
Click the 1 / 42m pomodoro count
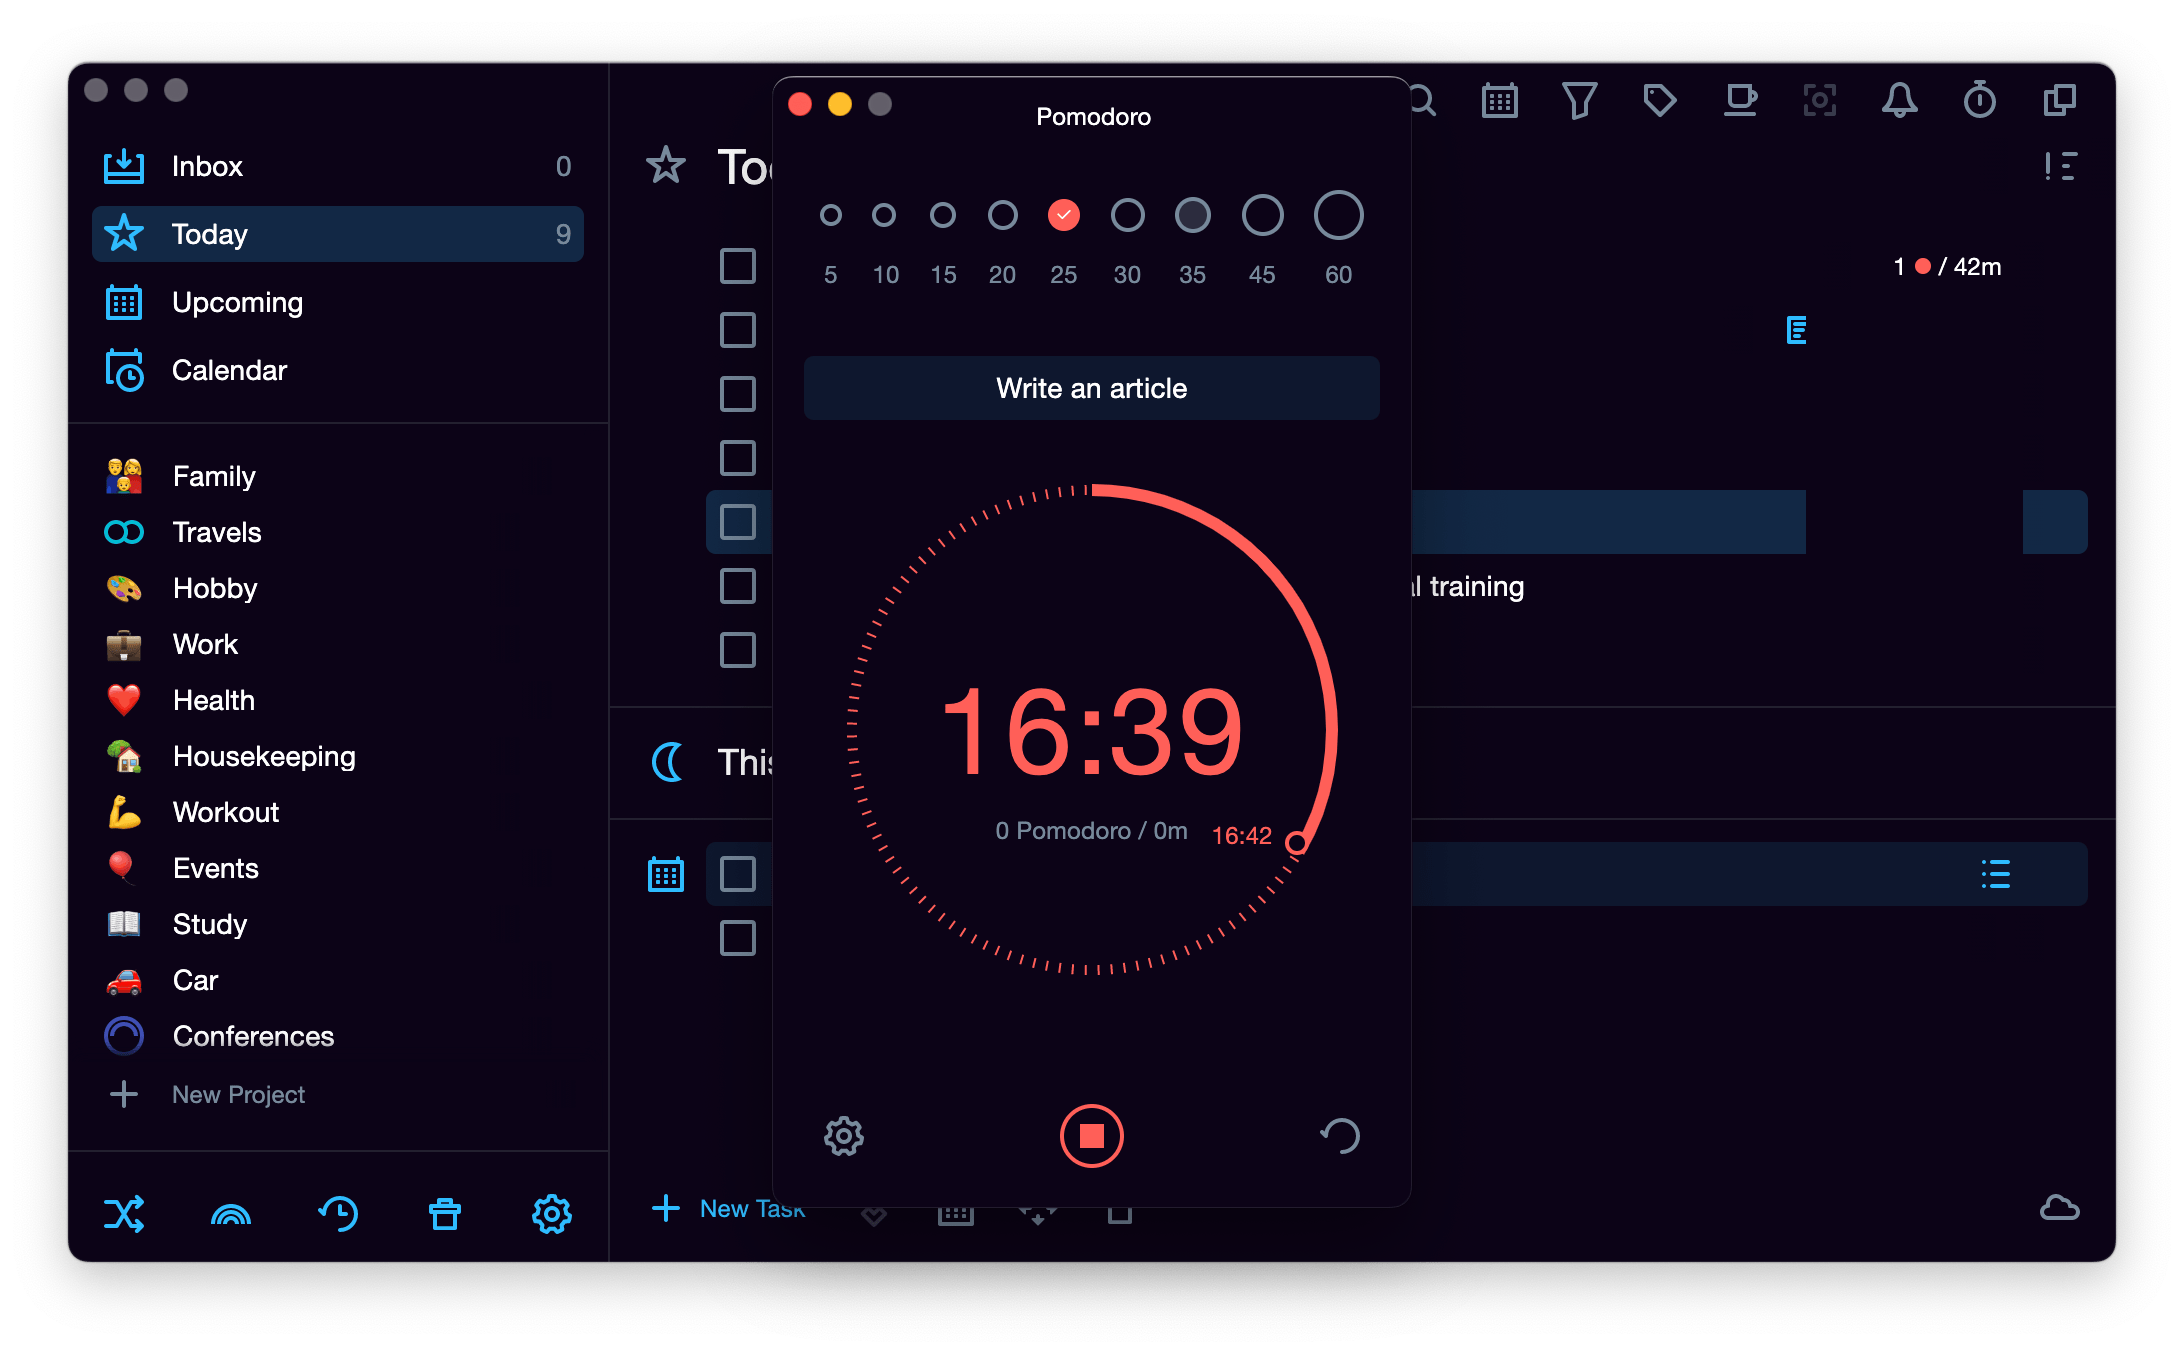(1947, 267)
